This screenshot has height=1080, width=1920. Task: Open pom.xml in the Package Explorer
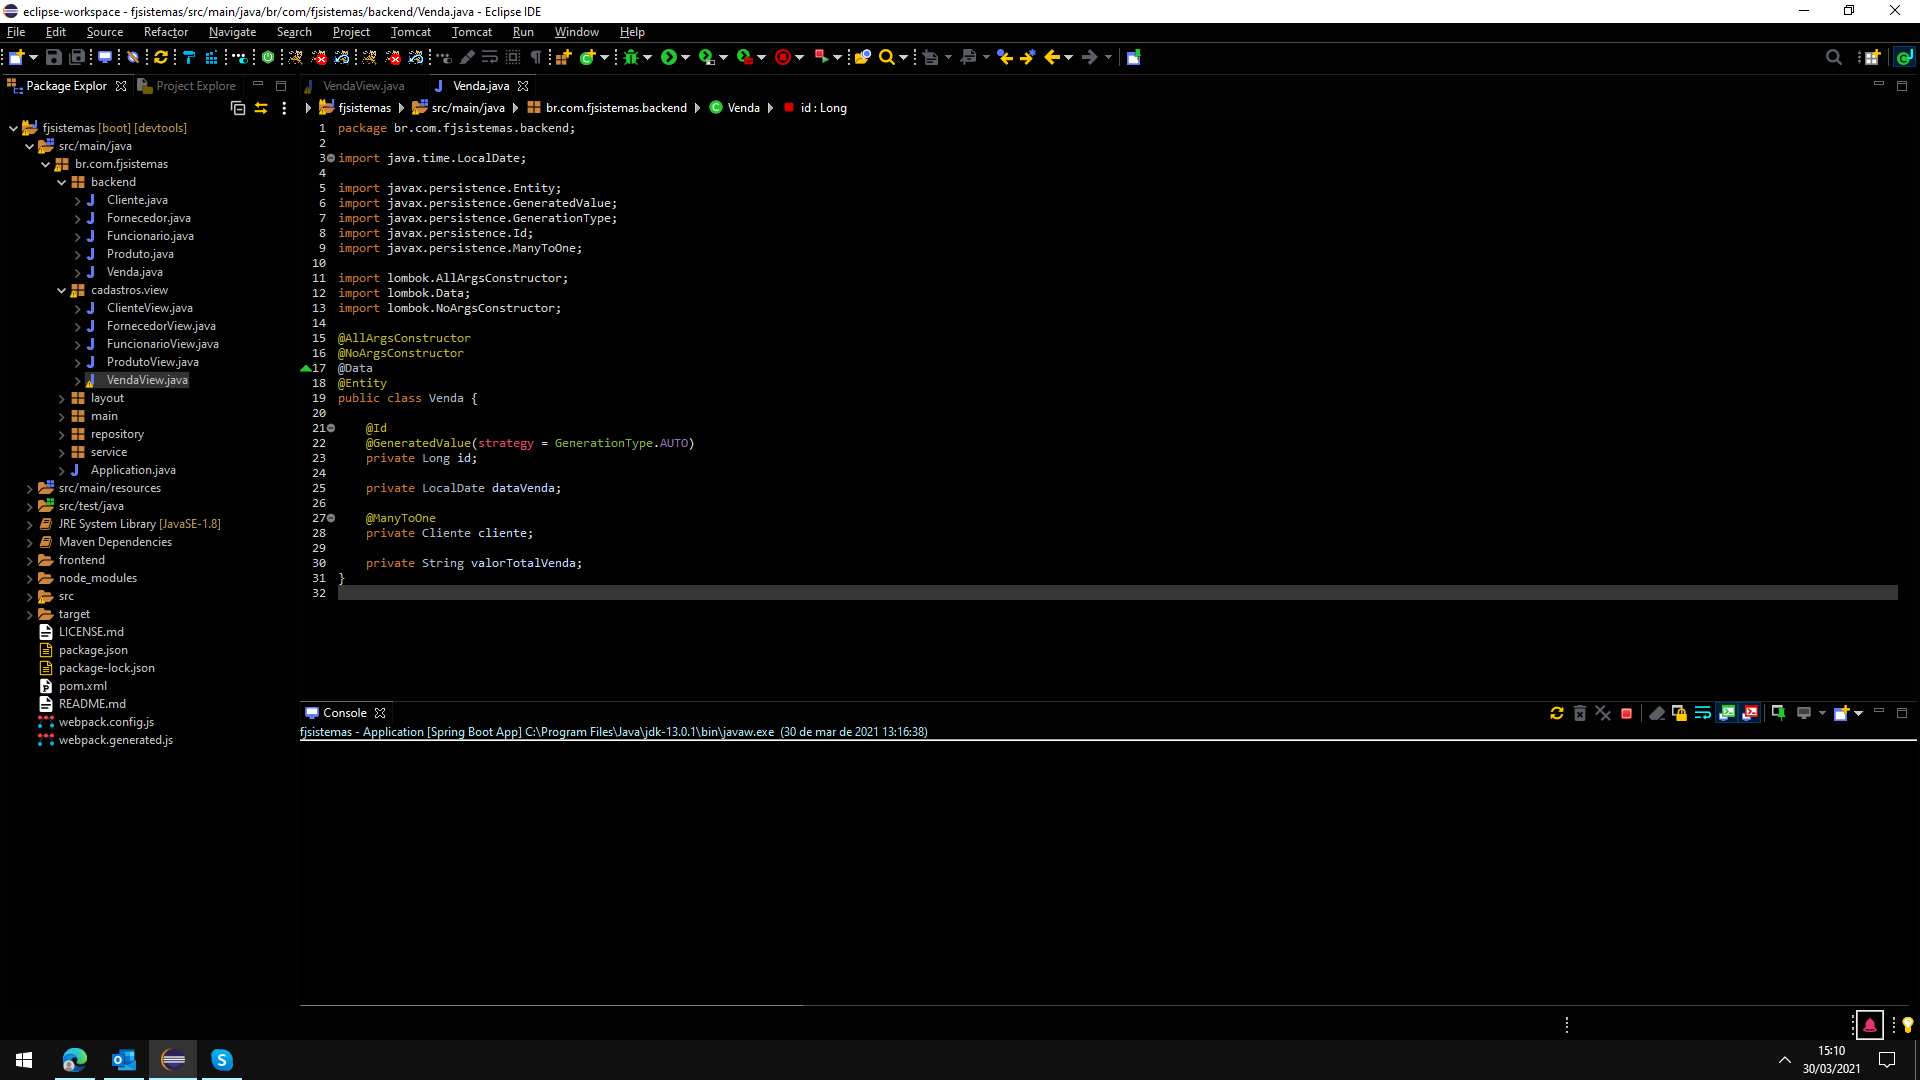[82, 686]
